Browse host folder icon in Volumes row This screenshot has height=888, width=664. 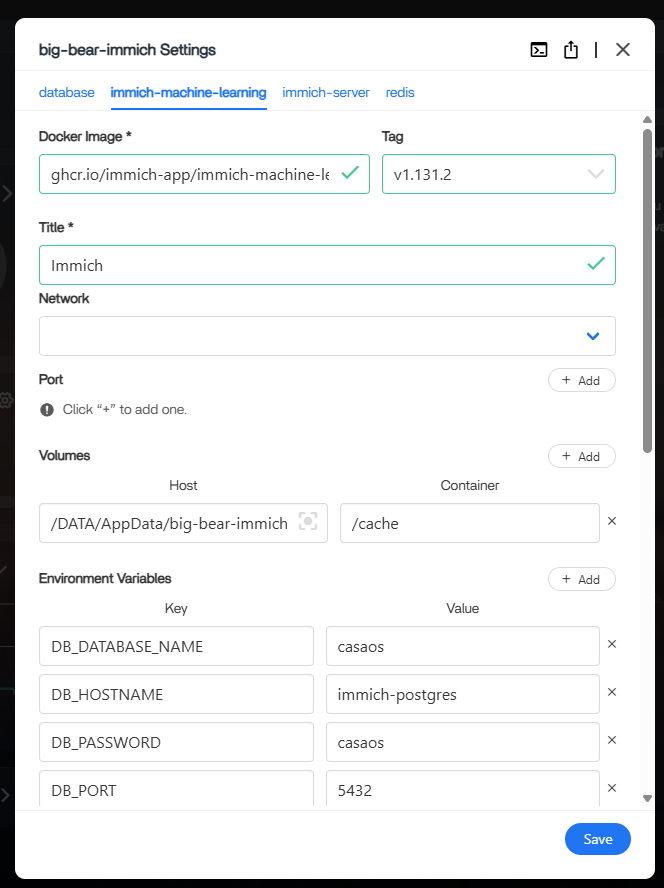click(x=308, y=521)
